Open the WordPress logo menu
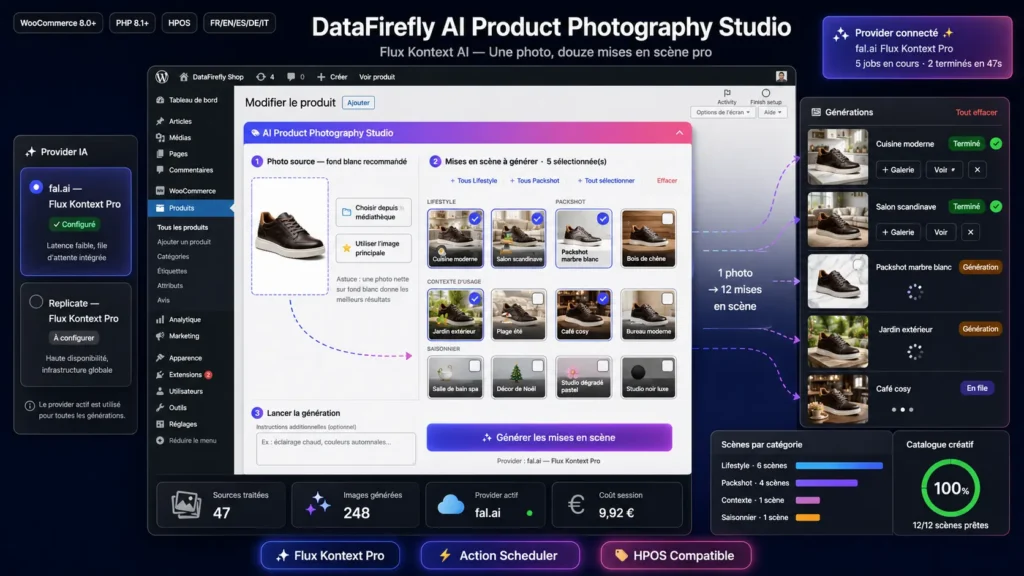This screenshot has height=576, width=1024. (162, 76)
